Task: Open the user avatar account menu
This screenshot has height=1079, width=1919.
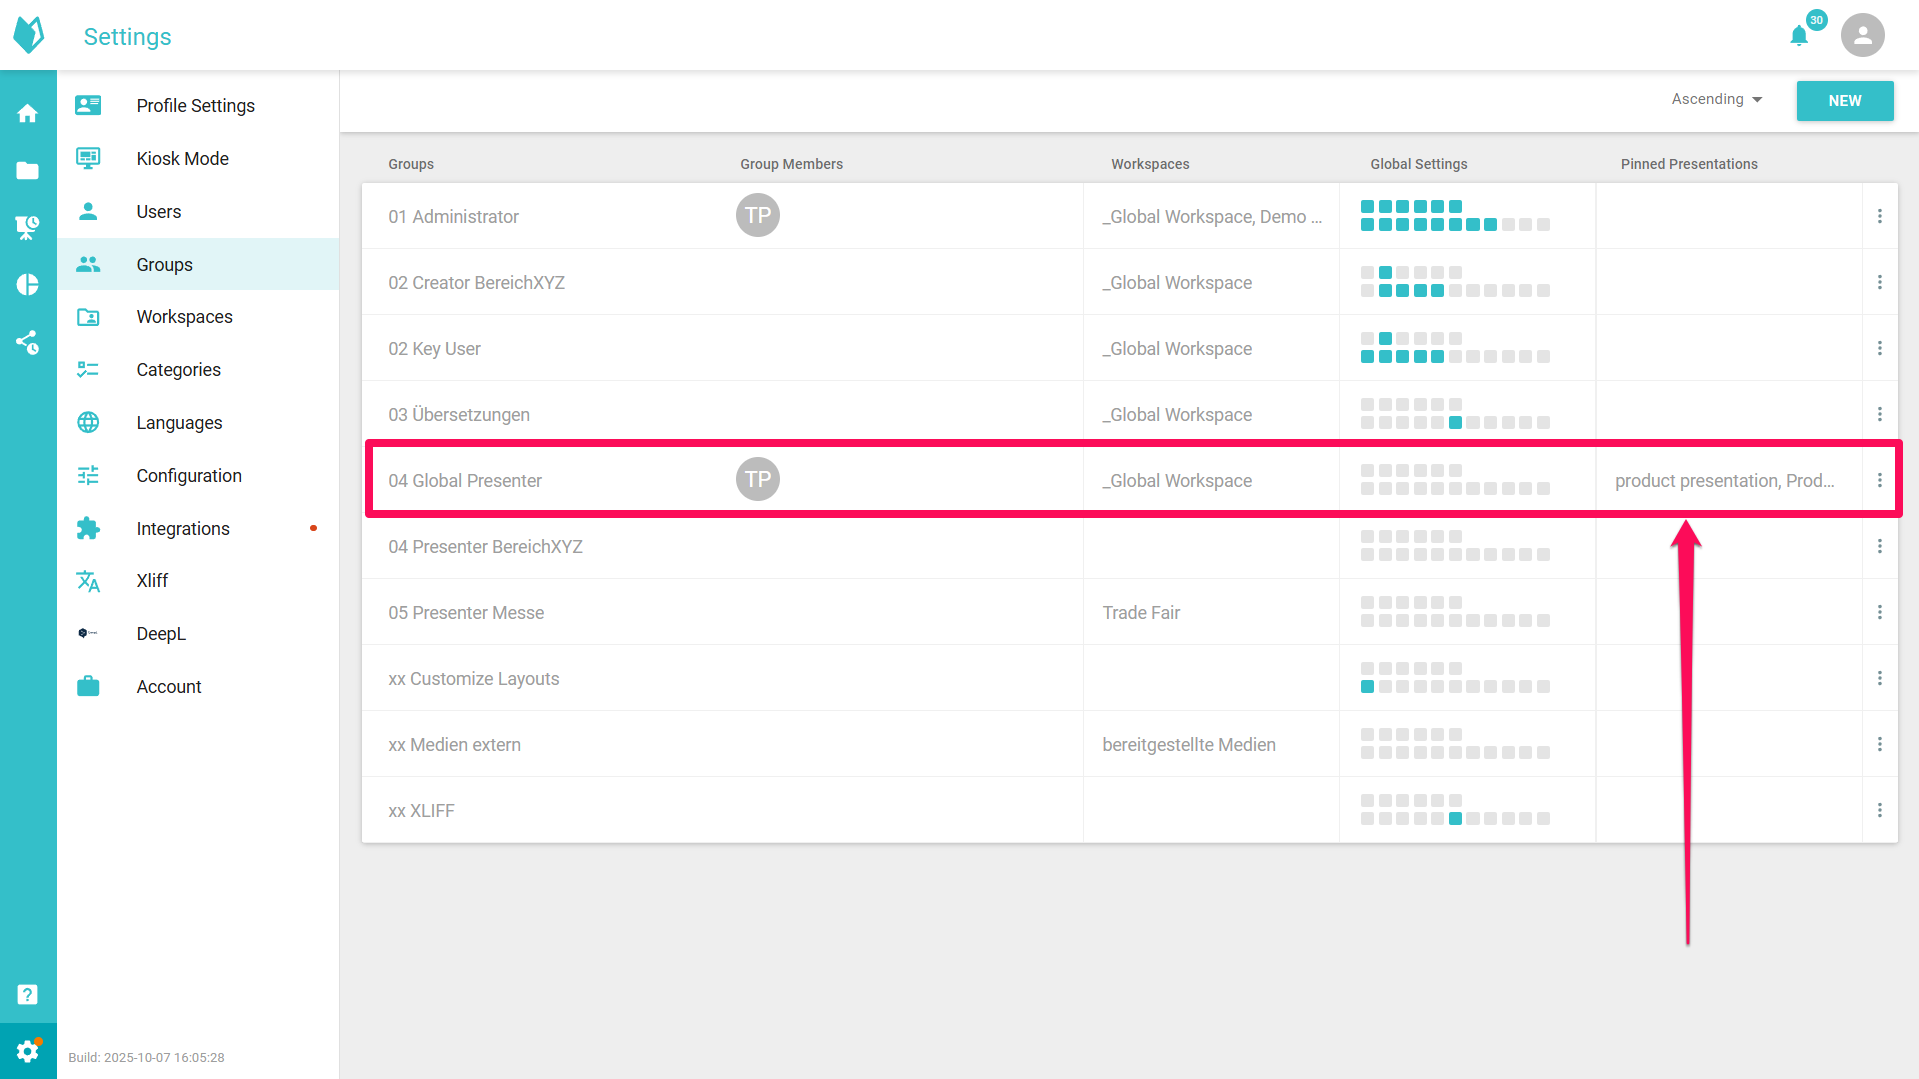Action: [1862, 36]
